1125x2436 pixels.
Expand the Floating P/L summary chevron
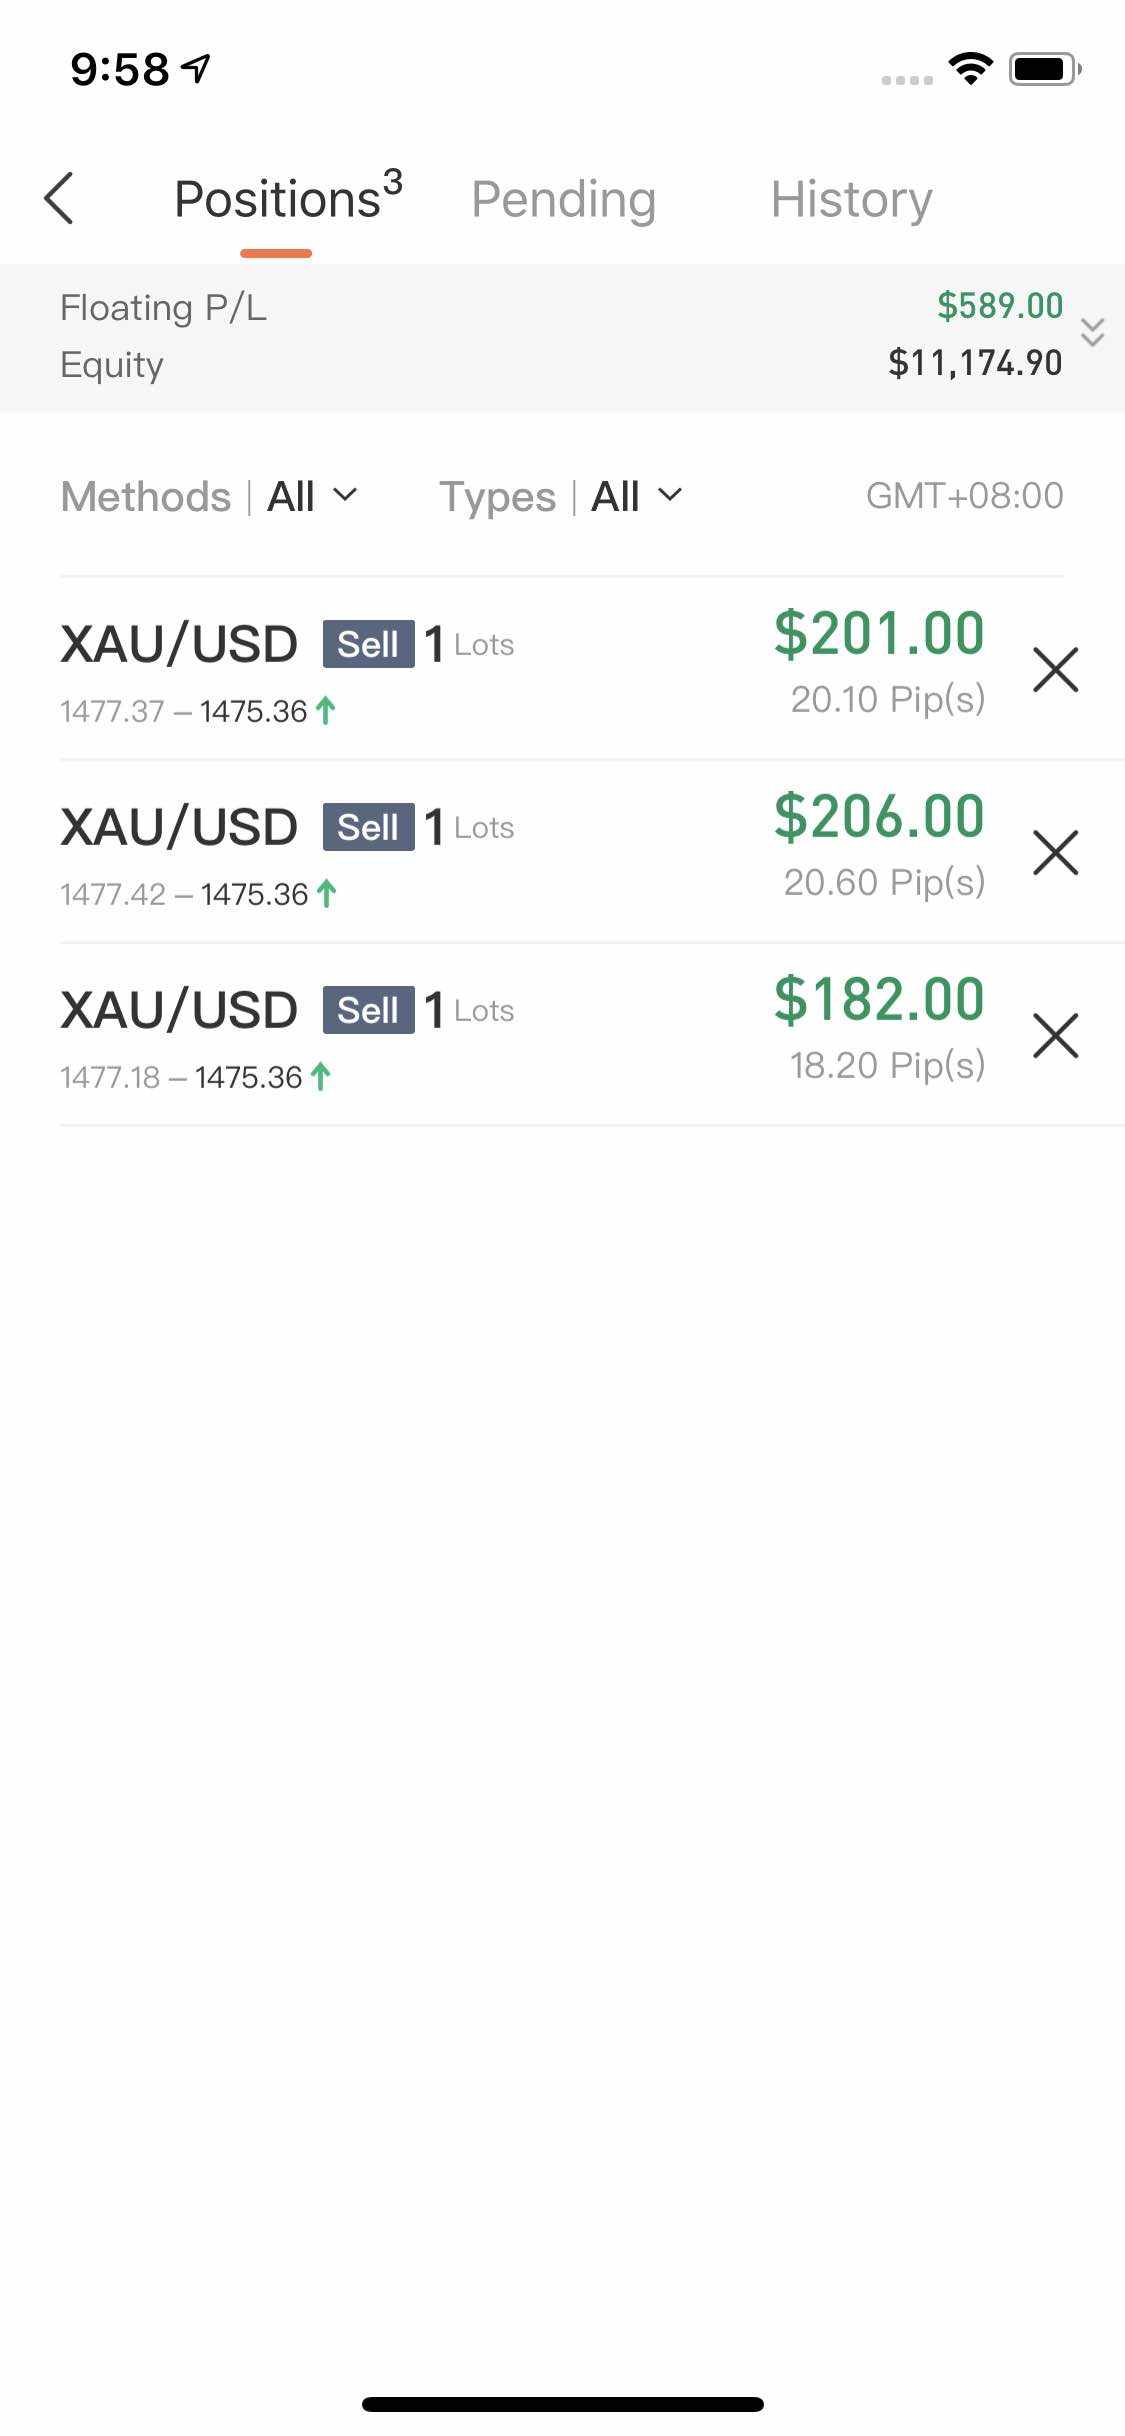tap(1092, 333)
